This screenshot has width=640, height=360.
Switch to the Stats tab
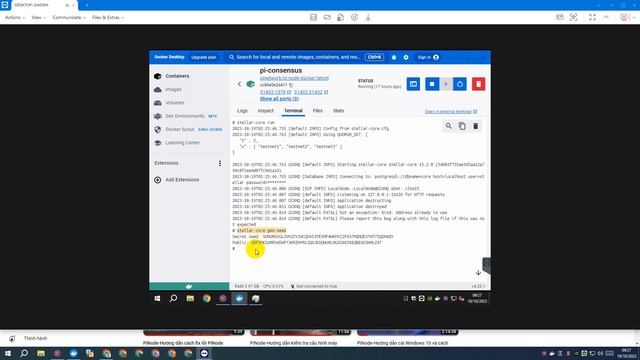pos(338,111)
